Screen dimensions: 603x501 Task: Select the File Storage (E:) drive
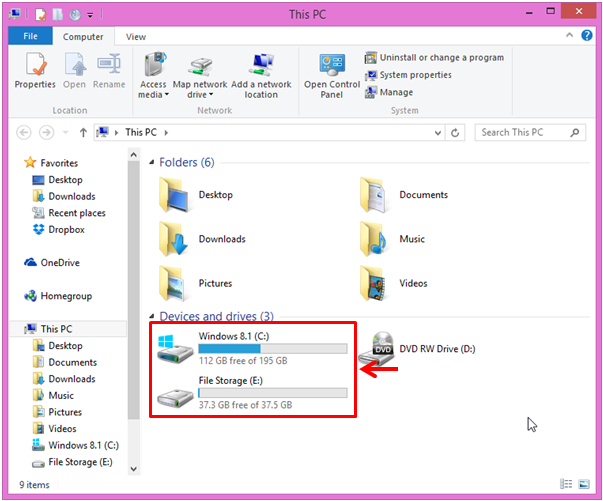252,393
